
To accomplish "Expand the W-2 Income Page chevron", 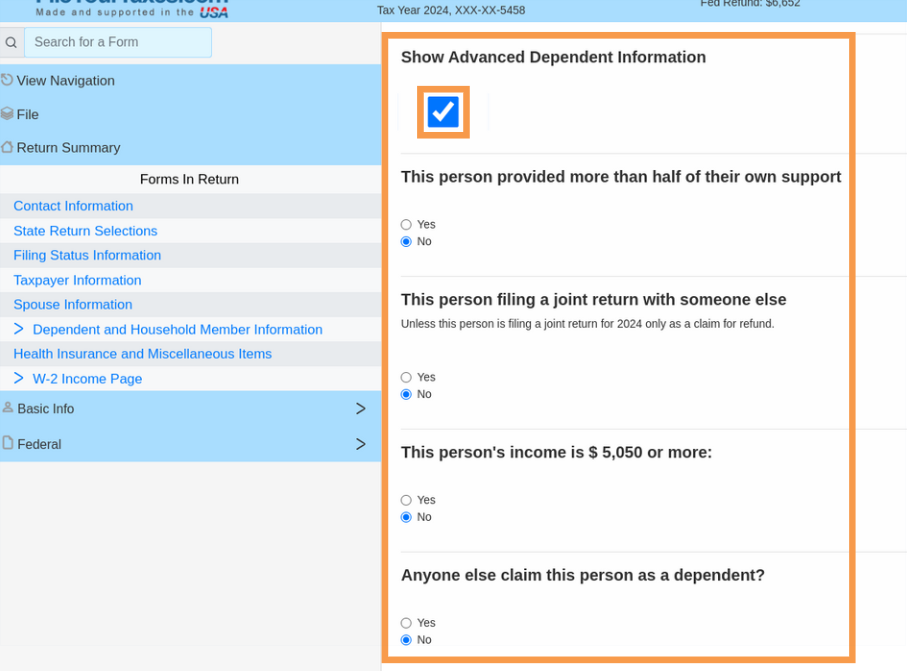I will coord(19,378).
